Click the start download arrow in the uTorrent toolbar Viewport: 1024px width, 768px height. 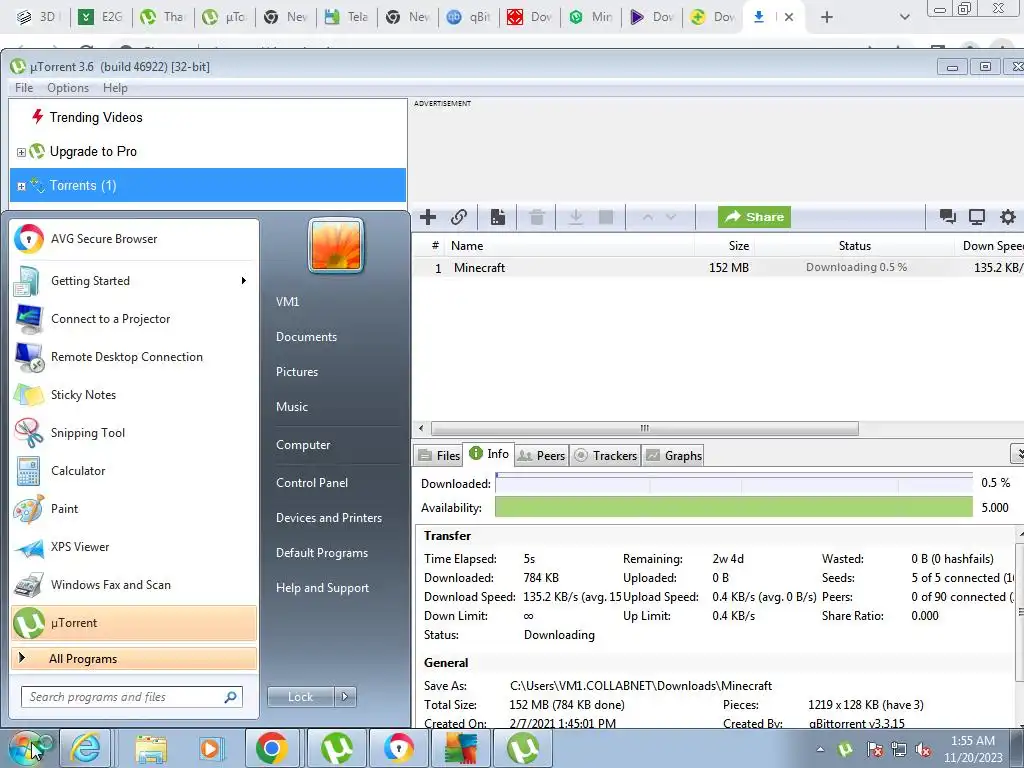click(575, 217)
